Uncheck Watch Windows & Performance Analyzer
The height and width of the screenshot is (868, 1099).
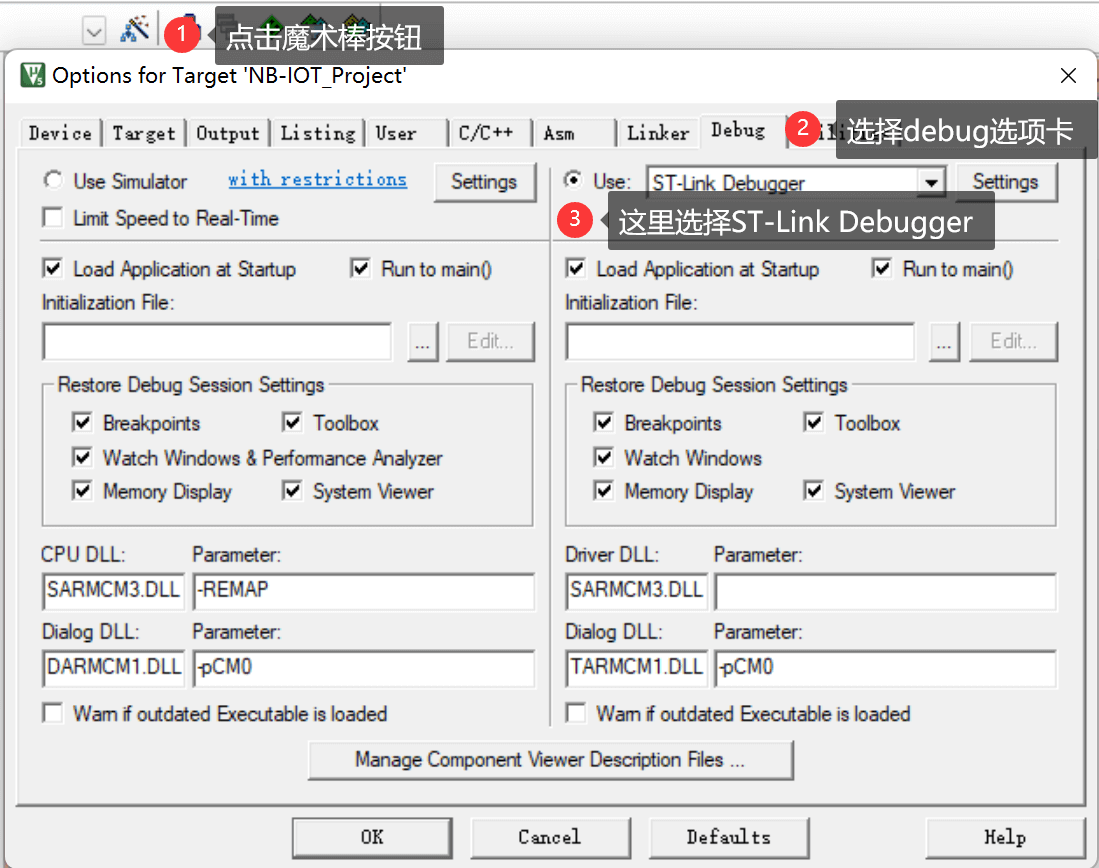click(83, 458)
